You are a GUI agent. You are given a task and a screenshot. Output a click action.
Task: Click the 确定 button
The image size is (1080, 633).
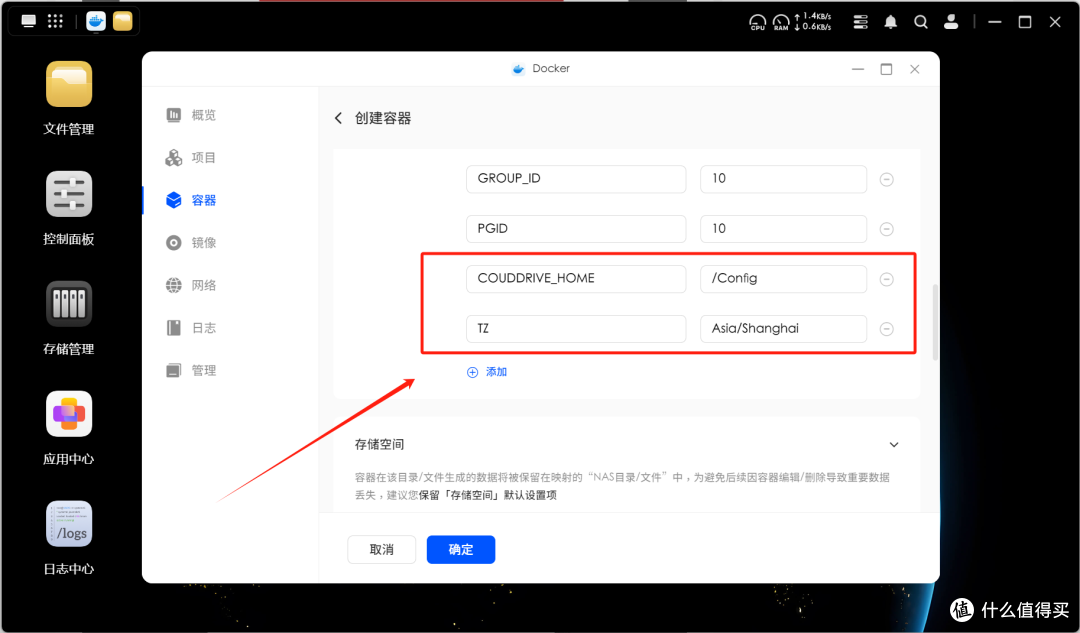click(461, 550)
